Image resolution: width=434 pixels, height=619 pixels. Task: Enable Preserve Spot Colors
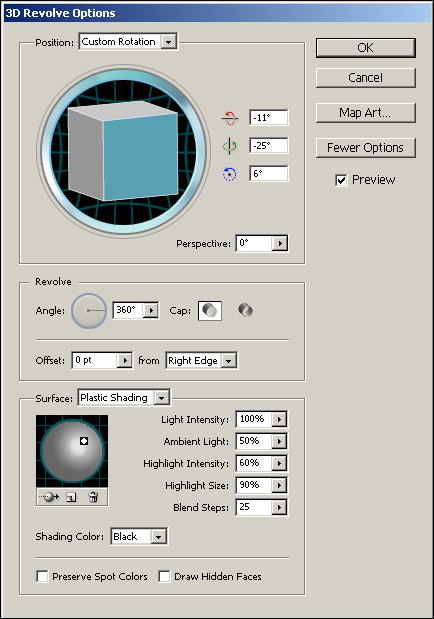(42, 576)
